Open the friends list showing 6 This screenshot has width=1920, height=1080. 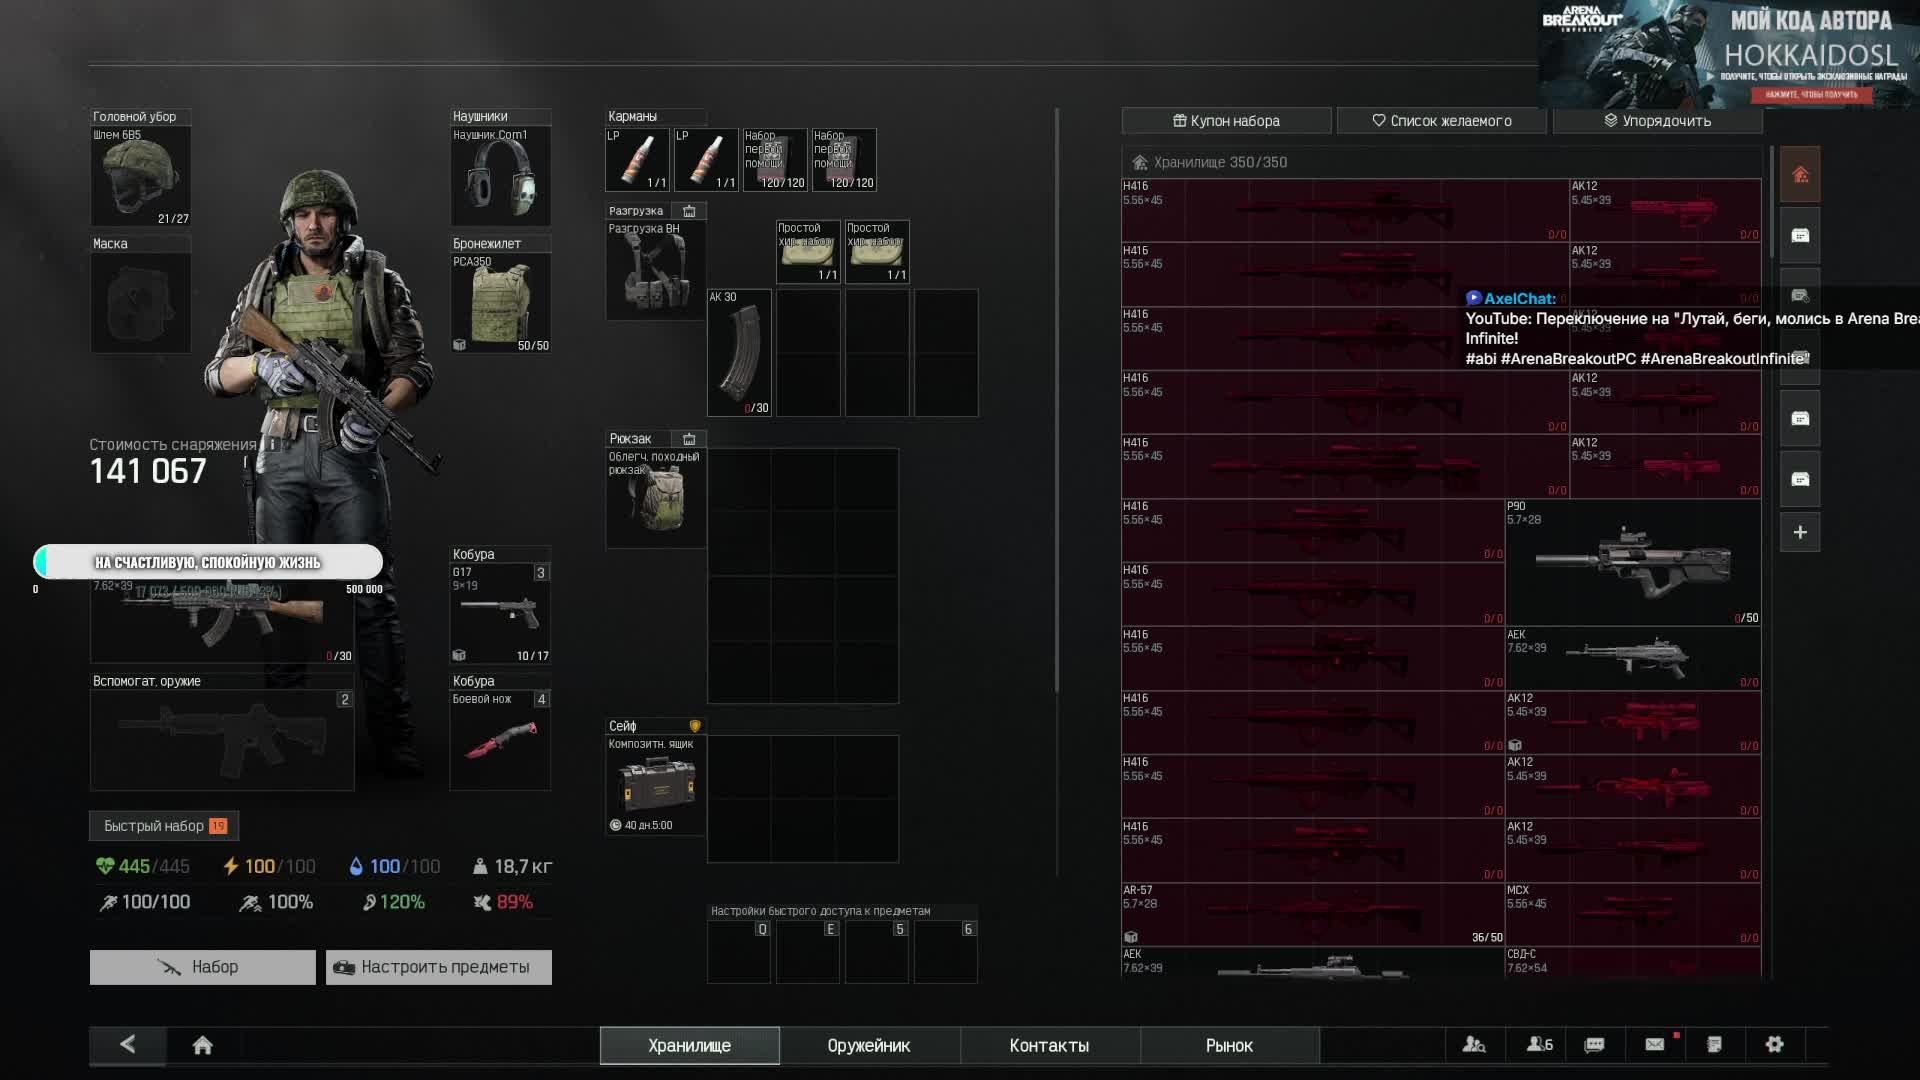[1539, 1044]
